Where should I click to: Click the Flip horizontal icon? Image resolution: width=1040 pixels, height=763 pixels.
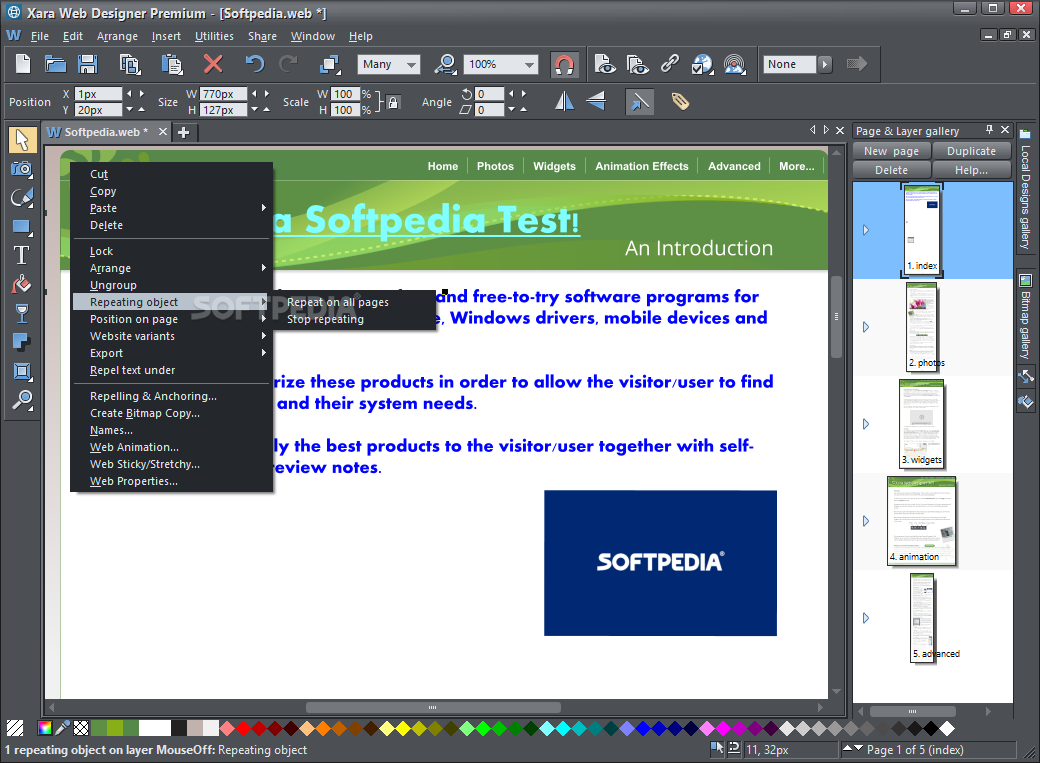click(x=564, y=102)
